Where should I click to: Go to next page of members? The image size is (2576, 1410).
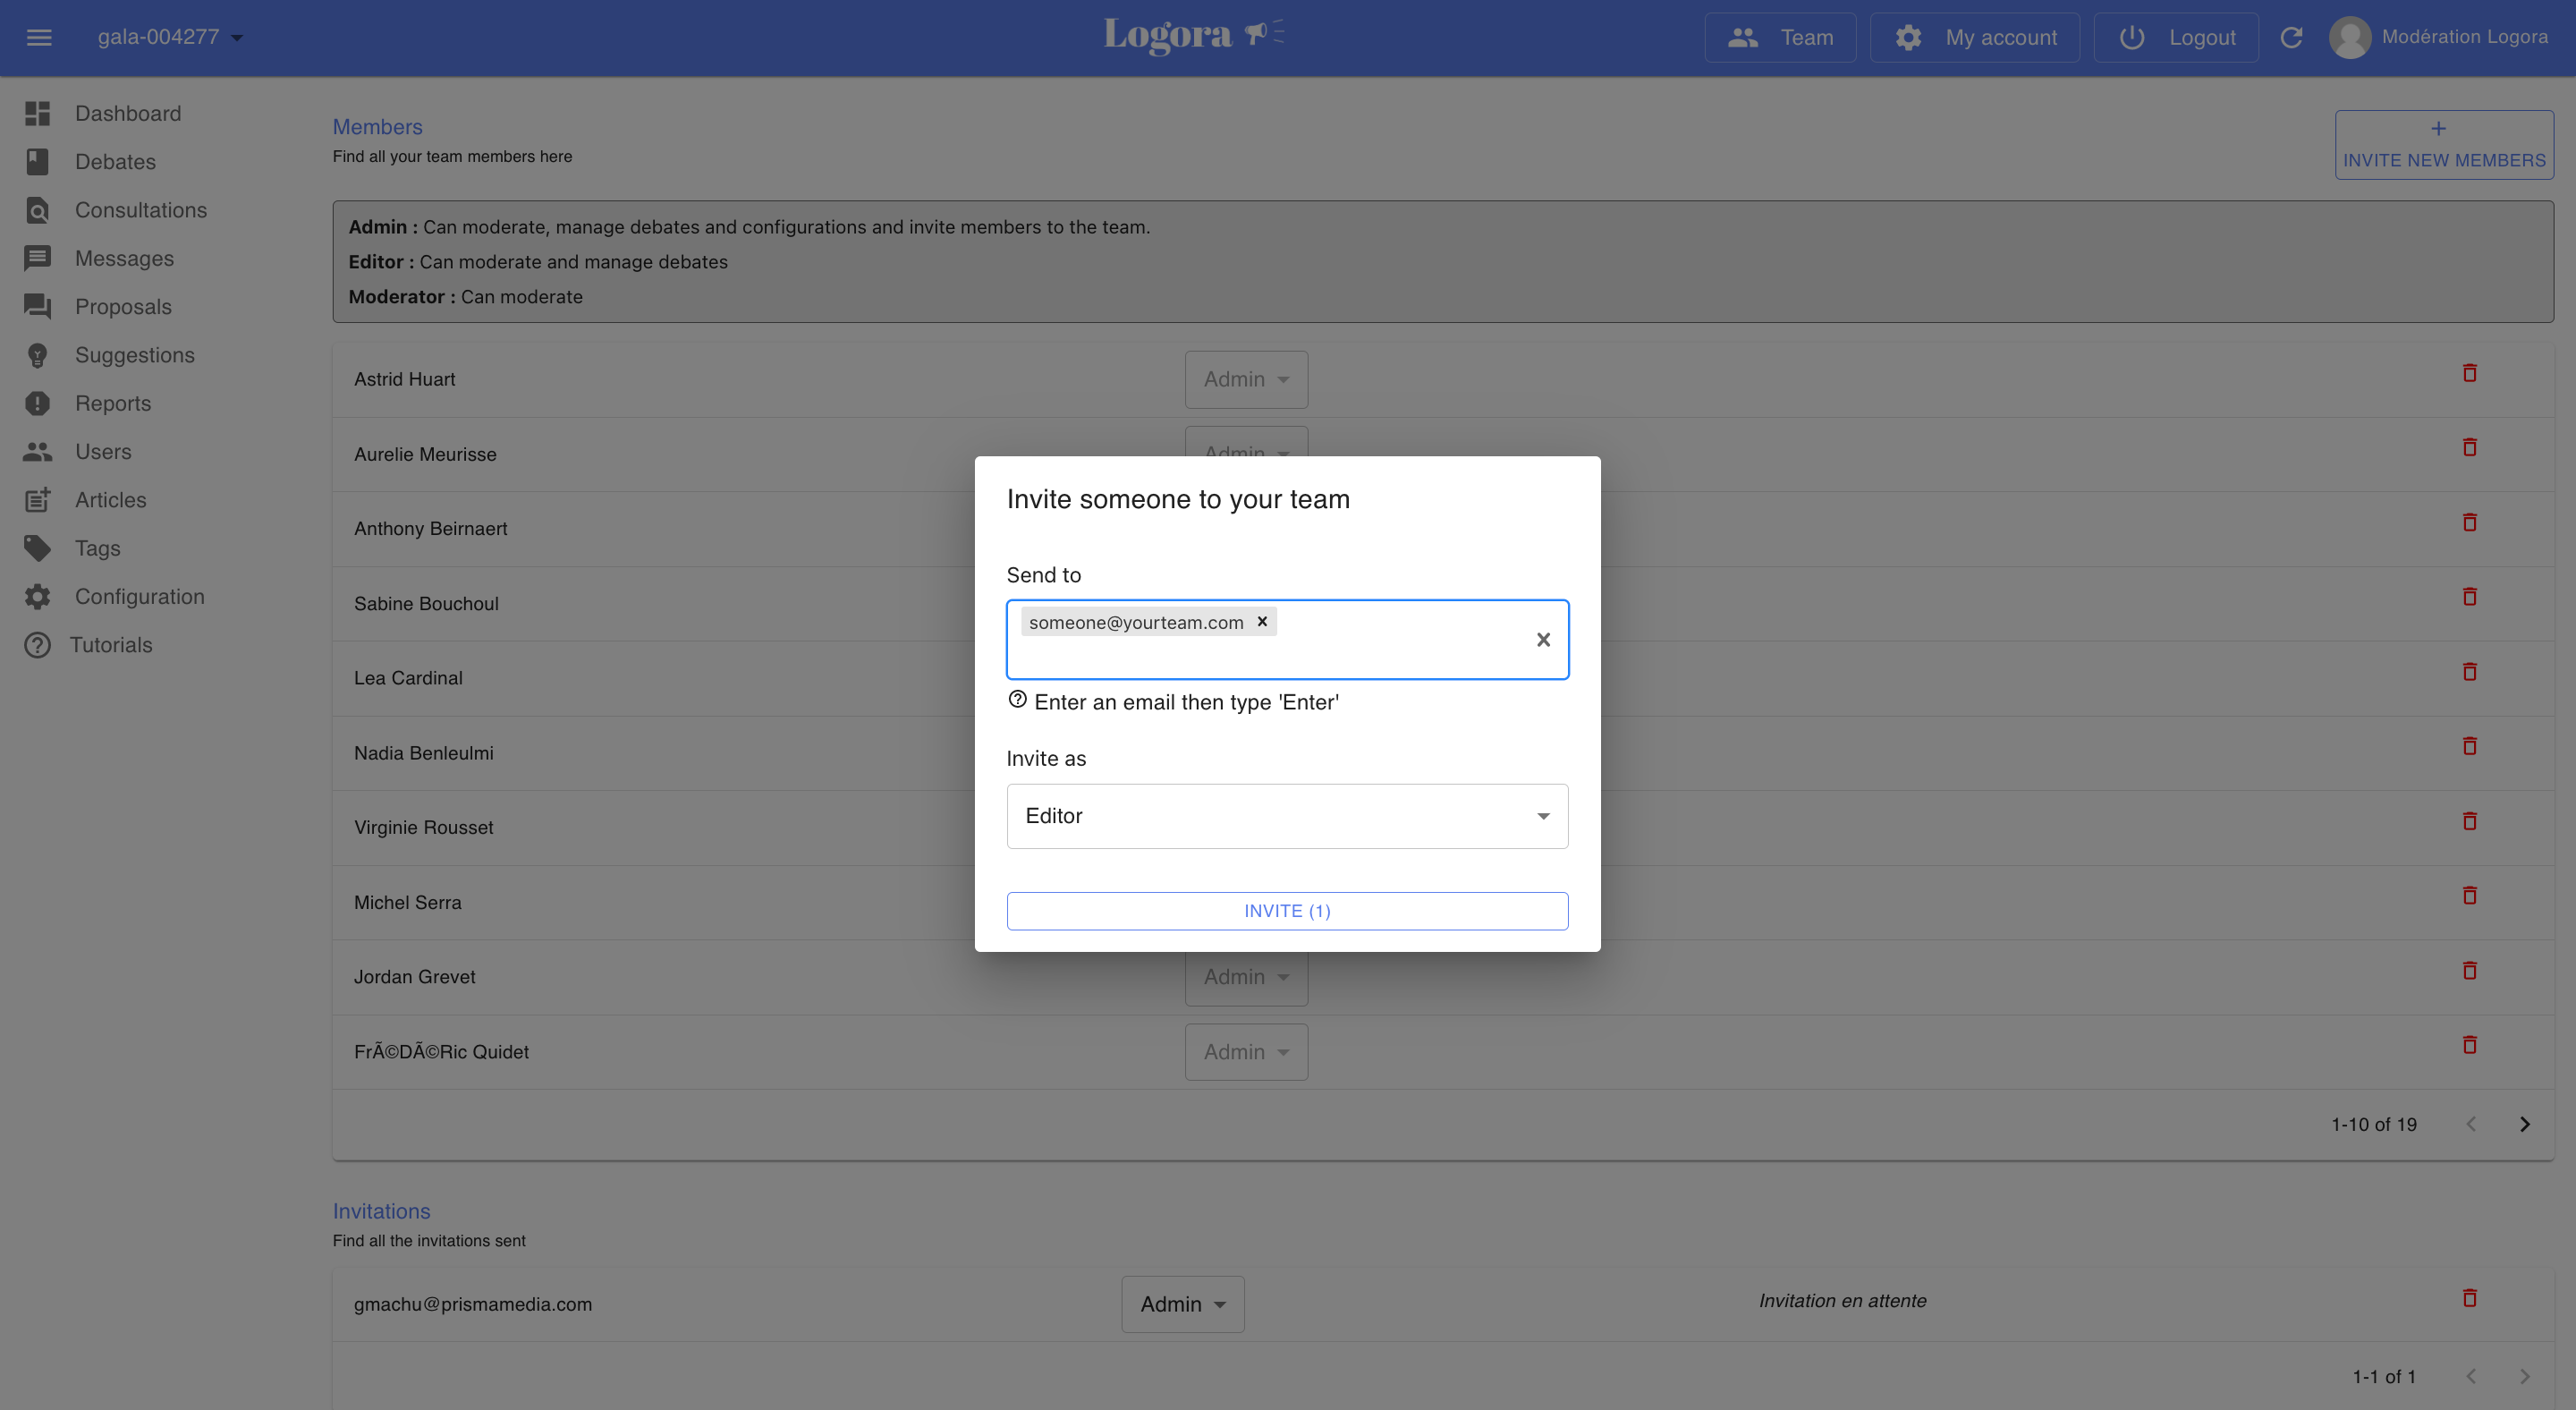click(x=2524, y=1124)
